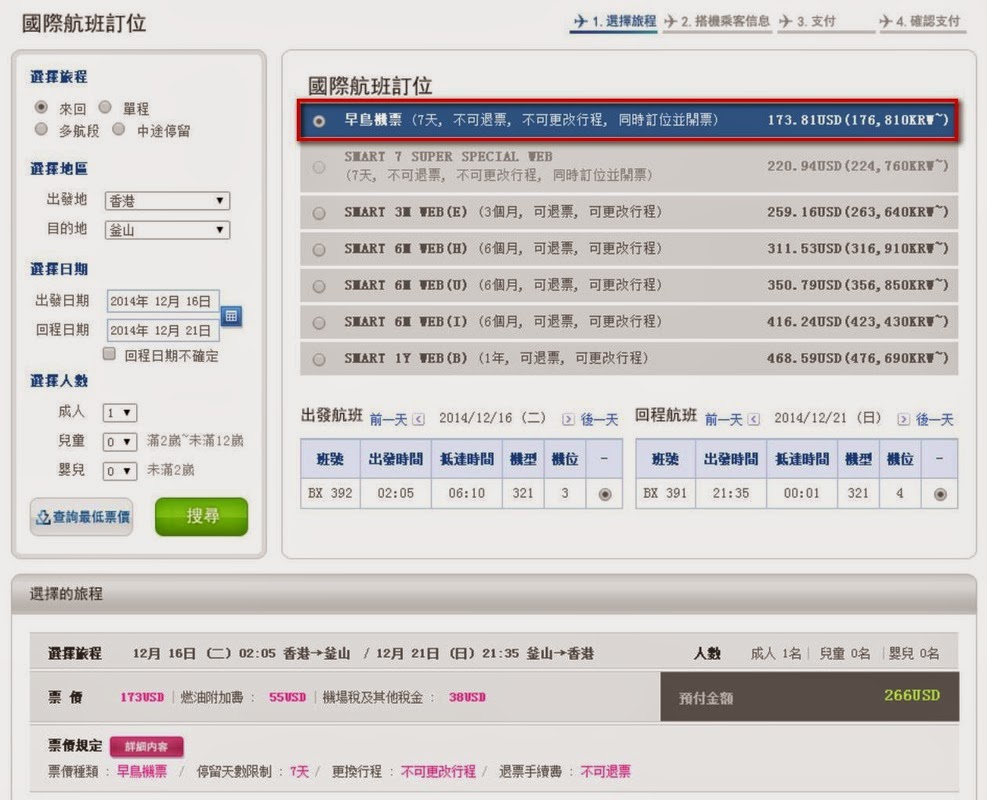Select SMART 3M WEB(E) fare option
The height and width of the screenshot is (800, 987).
click(319, 213)
